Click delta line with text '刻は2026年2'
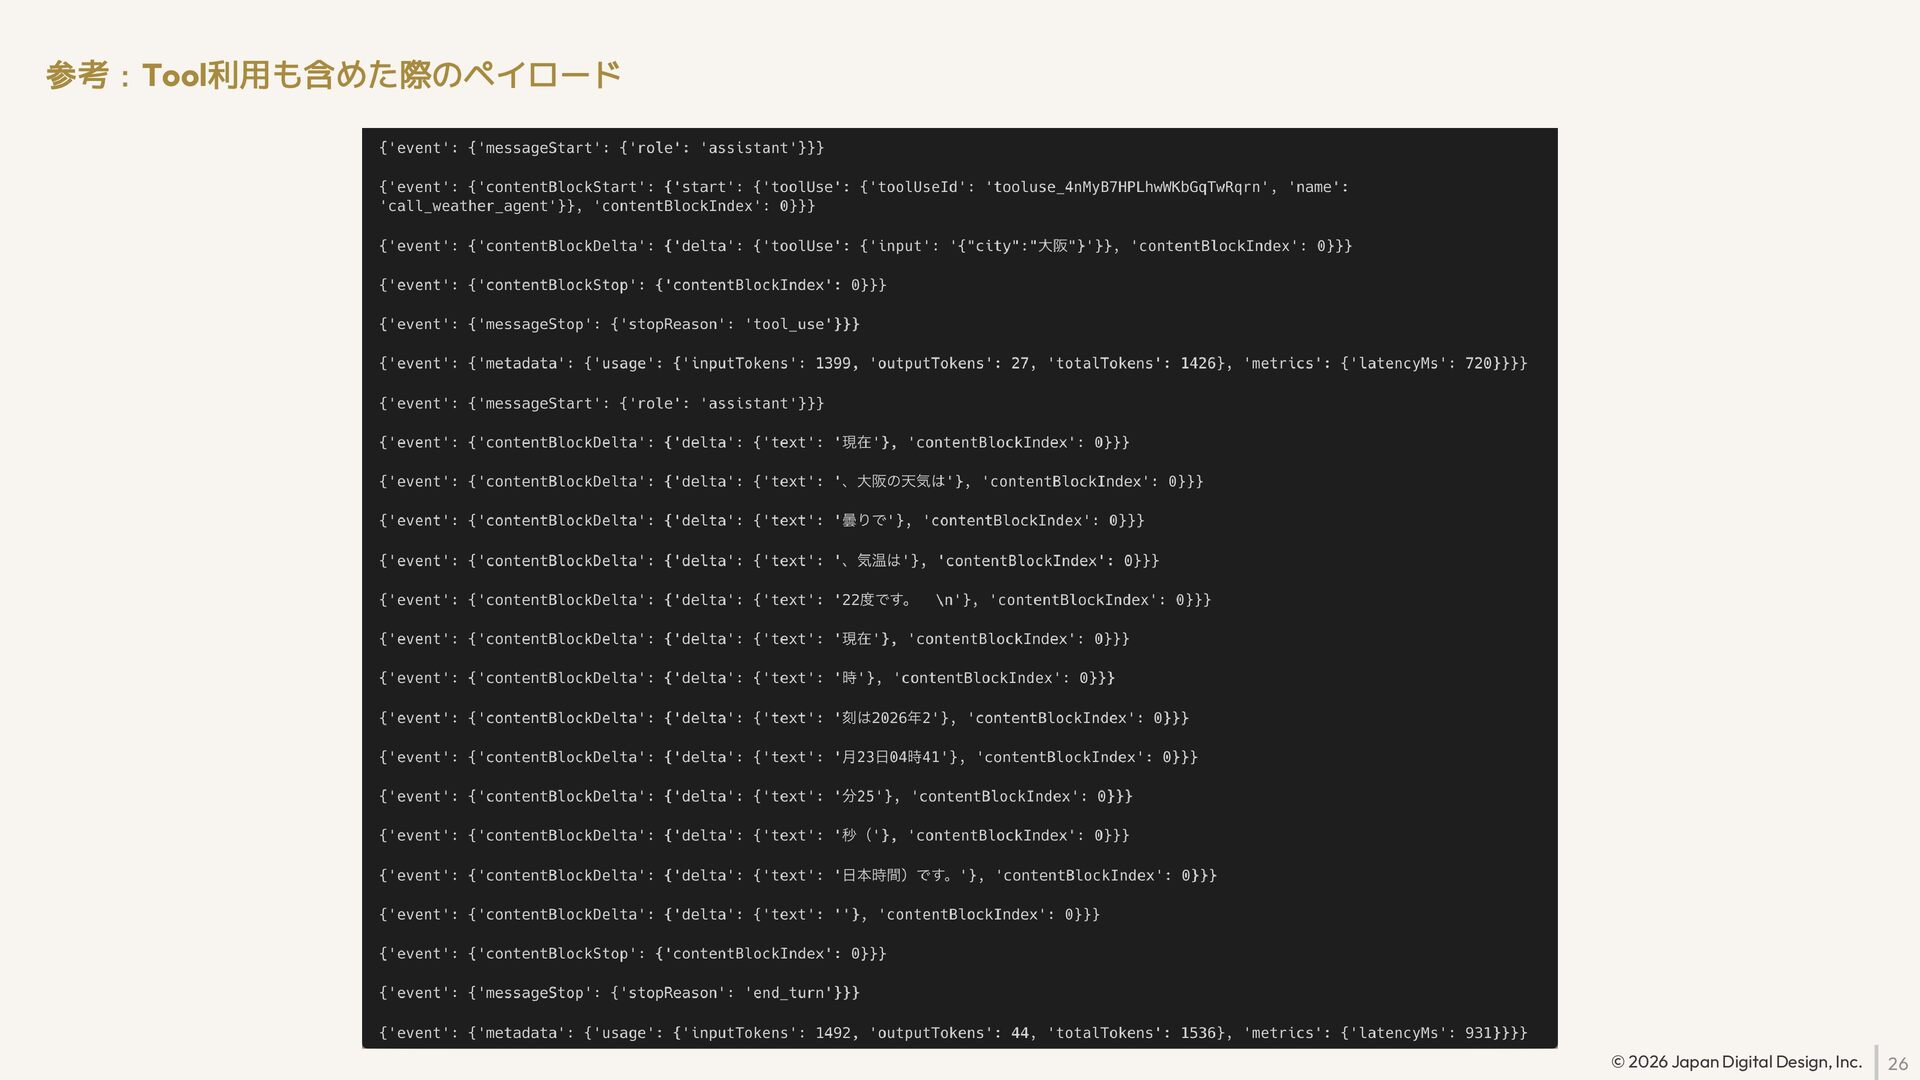 coord(783,718)
